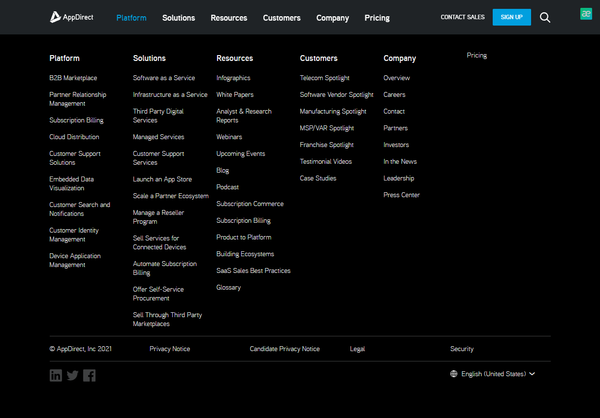The width and height of the screenshot is (600, 418).
Task: Open AppDirect Facebook icon
Action: [89, 375]
